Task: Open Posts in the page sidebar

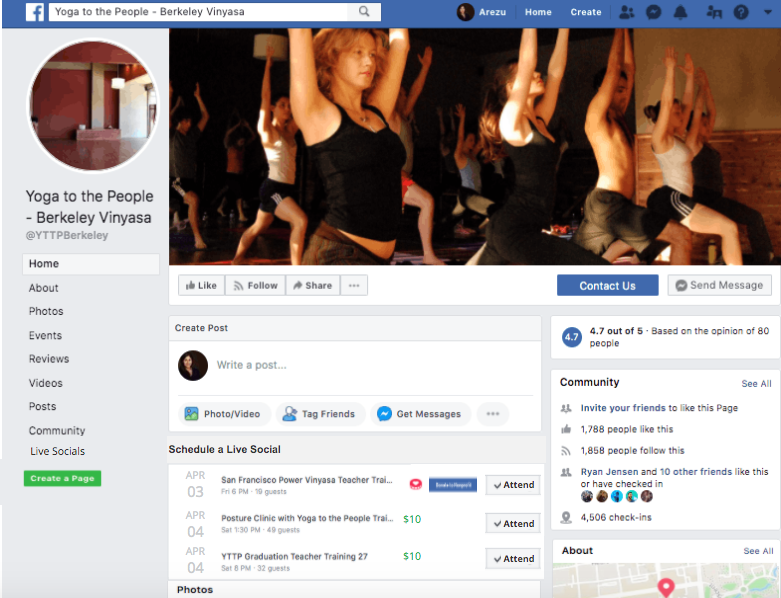Action: (x=42, y=406)
